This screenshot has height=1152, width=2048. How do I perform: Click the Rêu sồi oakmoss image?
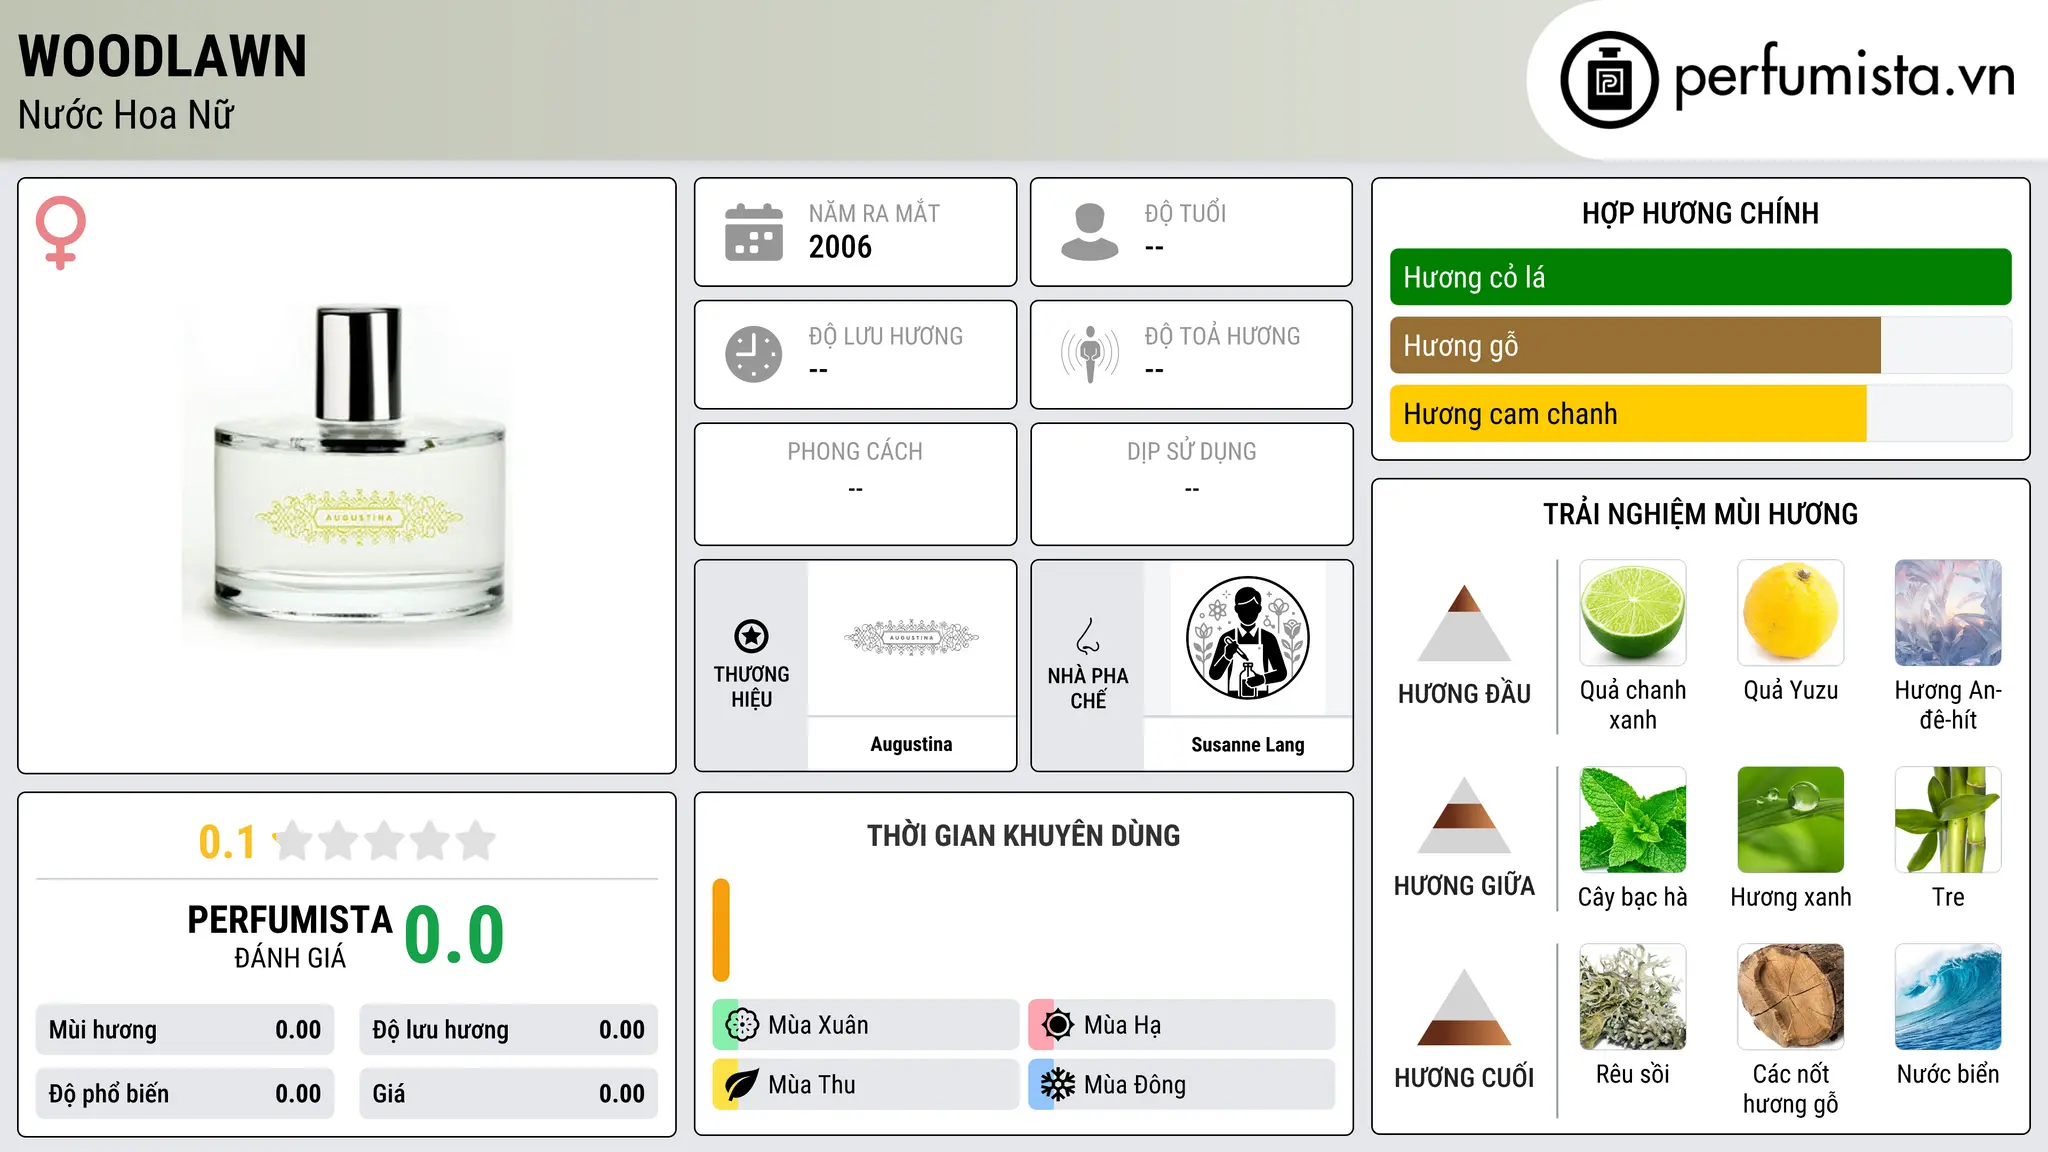(1633, 997)
